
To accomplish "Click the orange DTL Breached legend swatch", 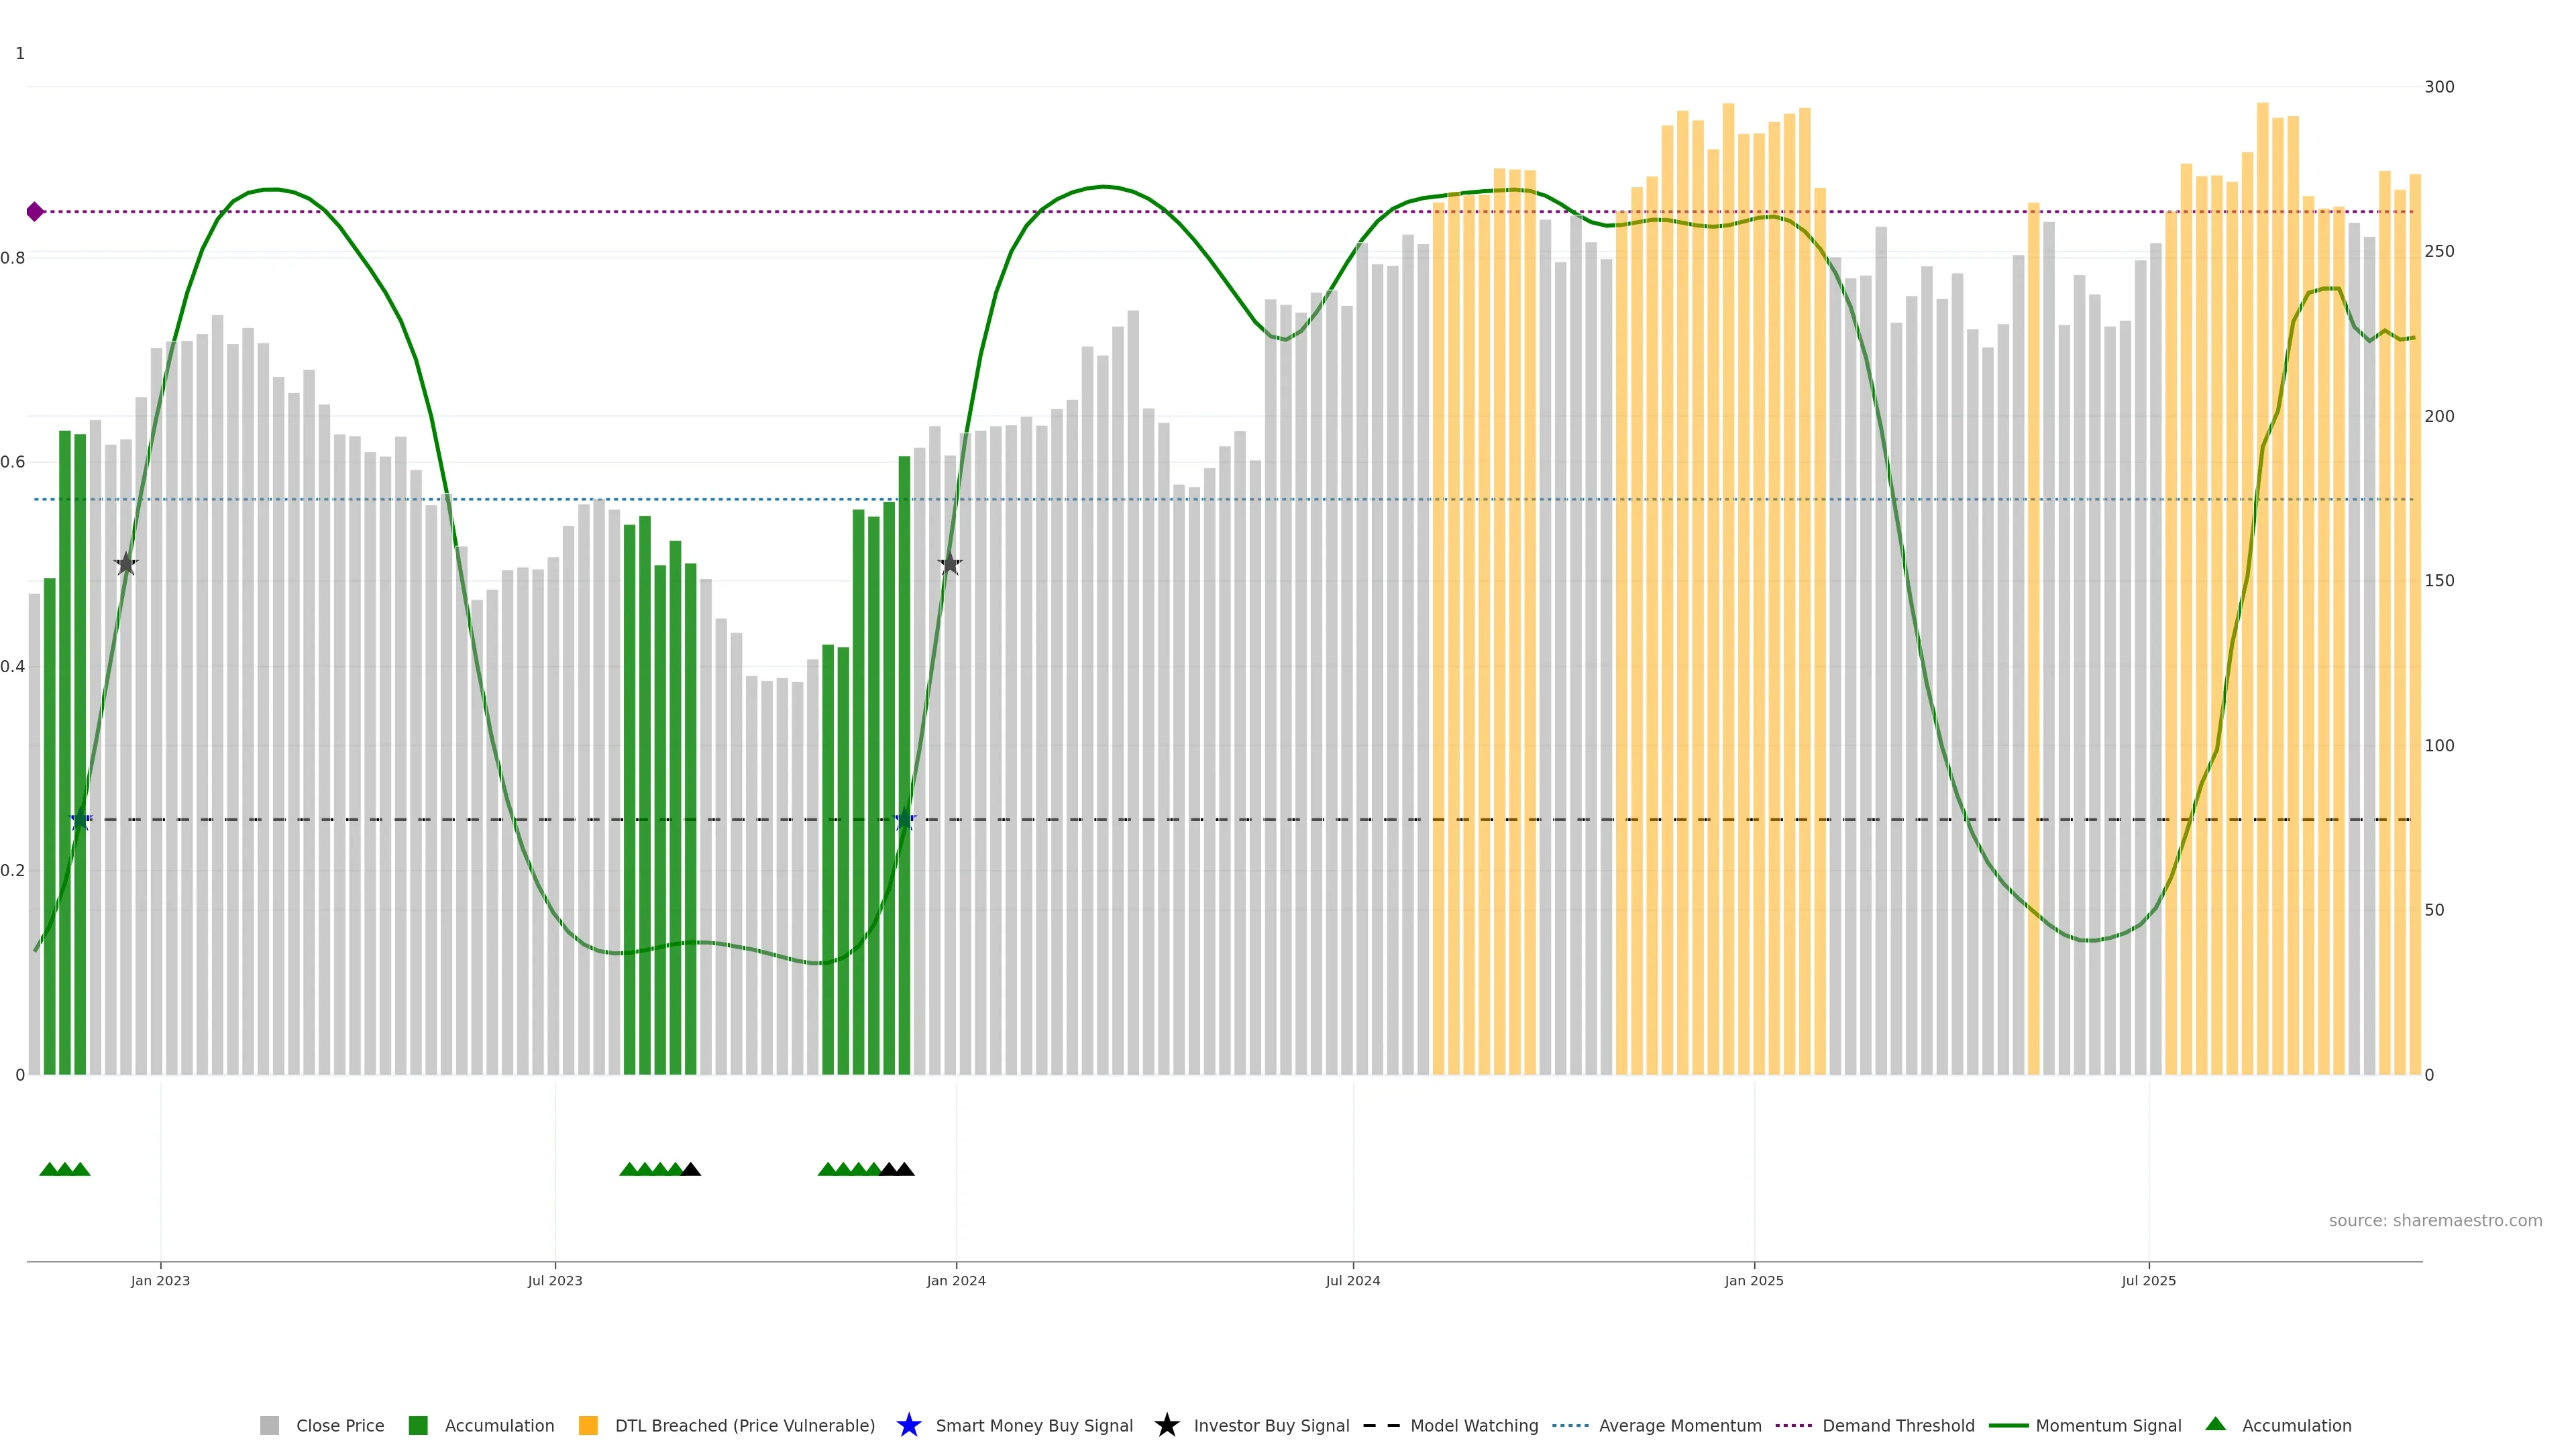I will pos(588,1425).
